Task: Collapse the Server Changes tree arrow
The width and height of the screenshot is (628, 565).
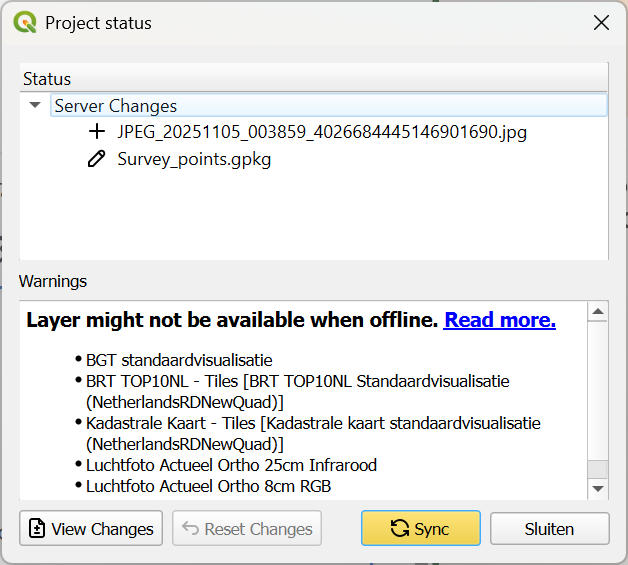Action: click(36, 105)
